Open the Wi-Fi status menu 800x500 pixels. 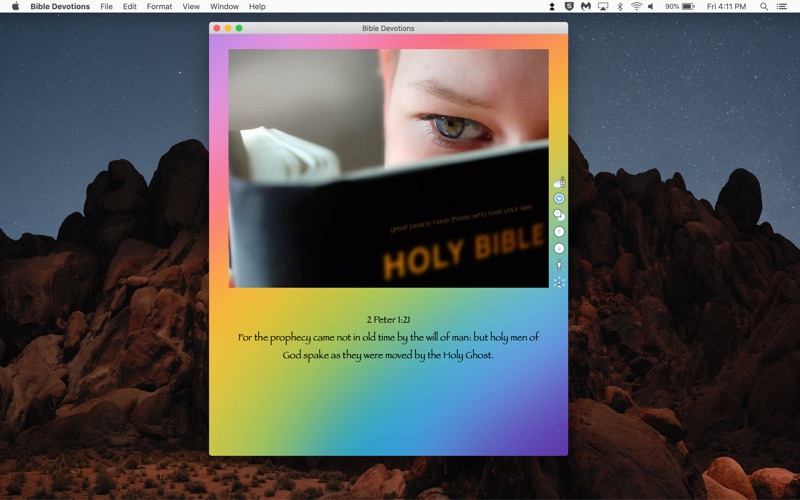click(x=636, y=6)
